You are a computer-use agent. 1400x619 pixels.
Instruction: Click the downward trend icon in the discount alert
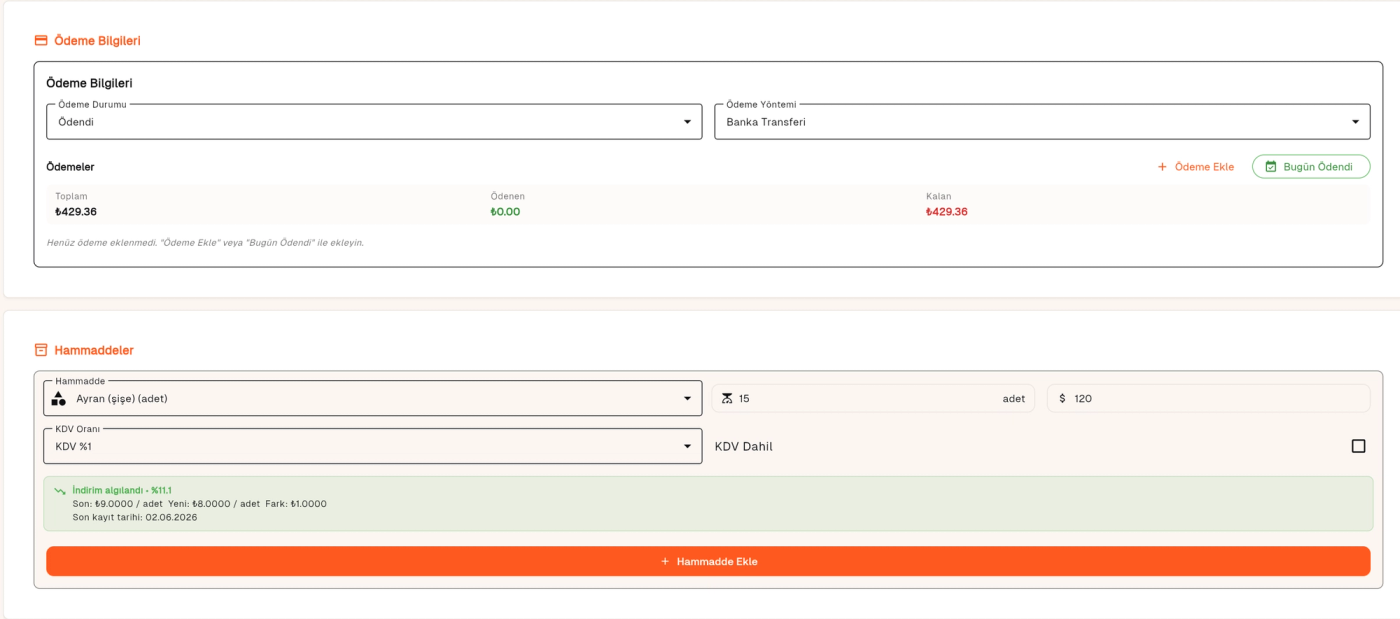60,491
